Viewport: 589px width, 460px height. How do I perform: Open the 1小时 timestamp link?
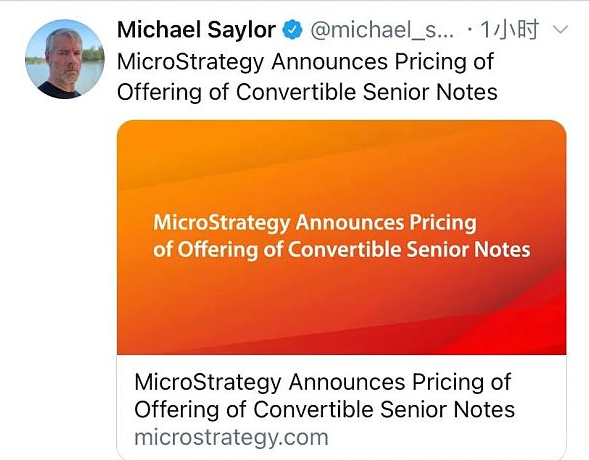pyautogui.click(x=509, y=29)
